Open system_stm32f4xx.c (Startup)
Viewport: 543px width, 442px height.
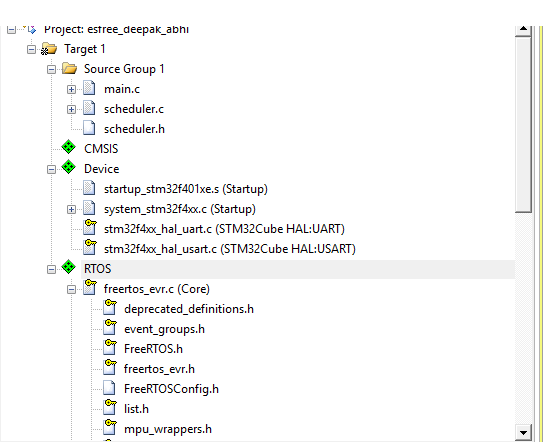(x=180, y=209)
